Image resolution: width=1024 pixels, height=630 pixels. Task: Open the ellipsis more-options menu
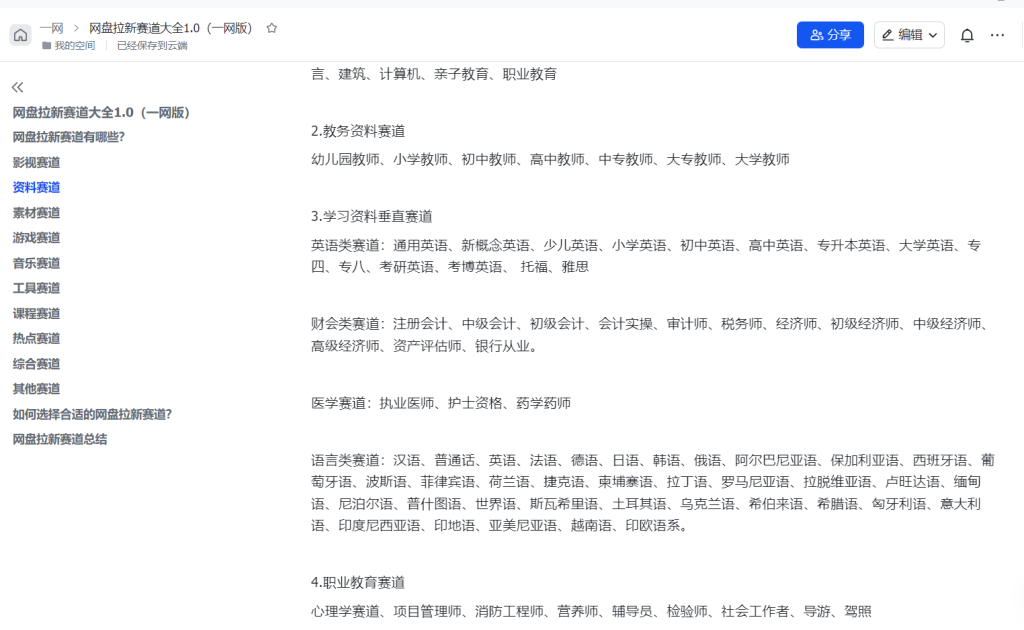tap(997, 34)
